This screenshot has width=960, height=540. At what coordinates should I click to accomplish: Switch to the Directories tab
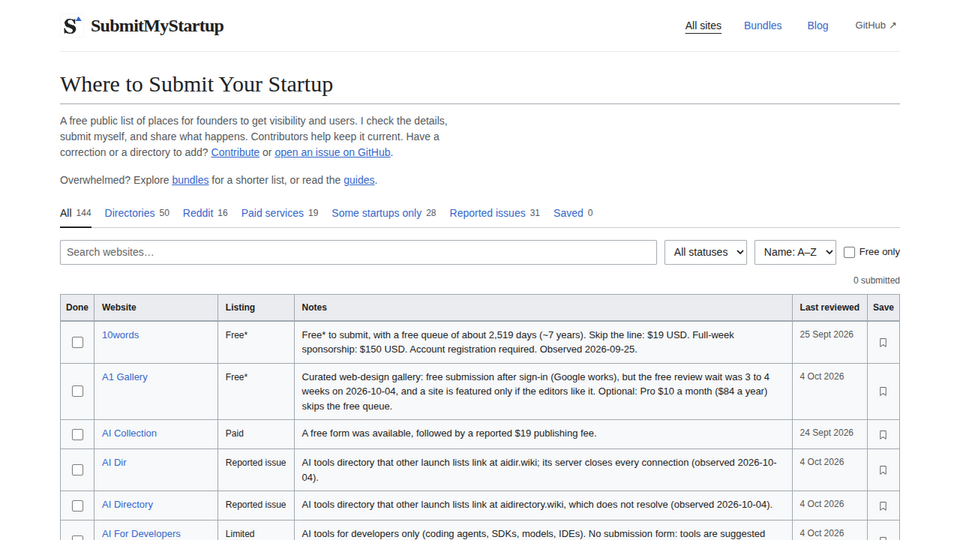(137, 213)
